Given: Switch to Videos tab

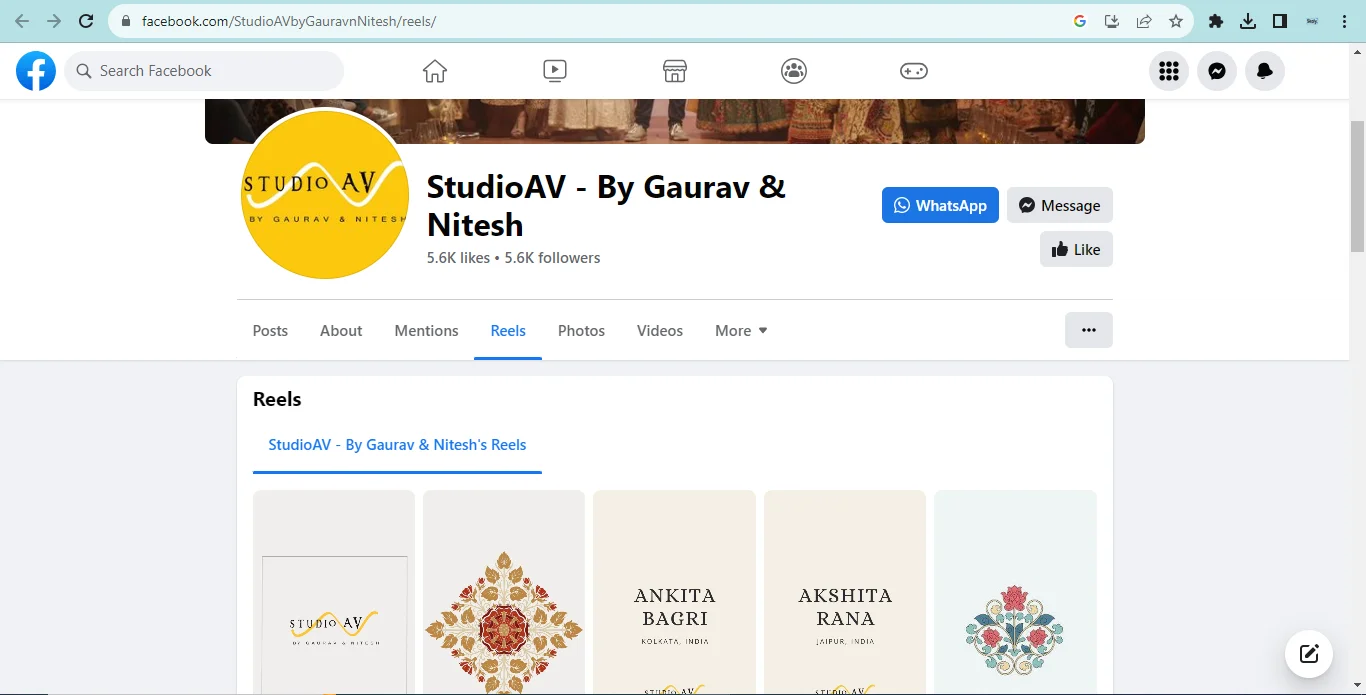Looking at the screenshot, I should [660, 331].
